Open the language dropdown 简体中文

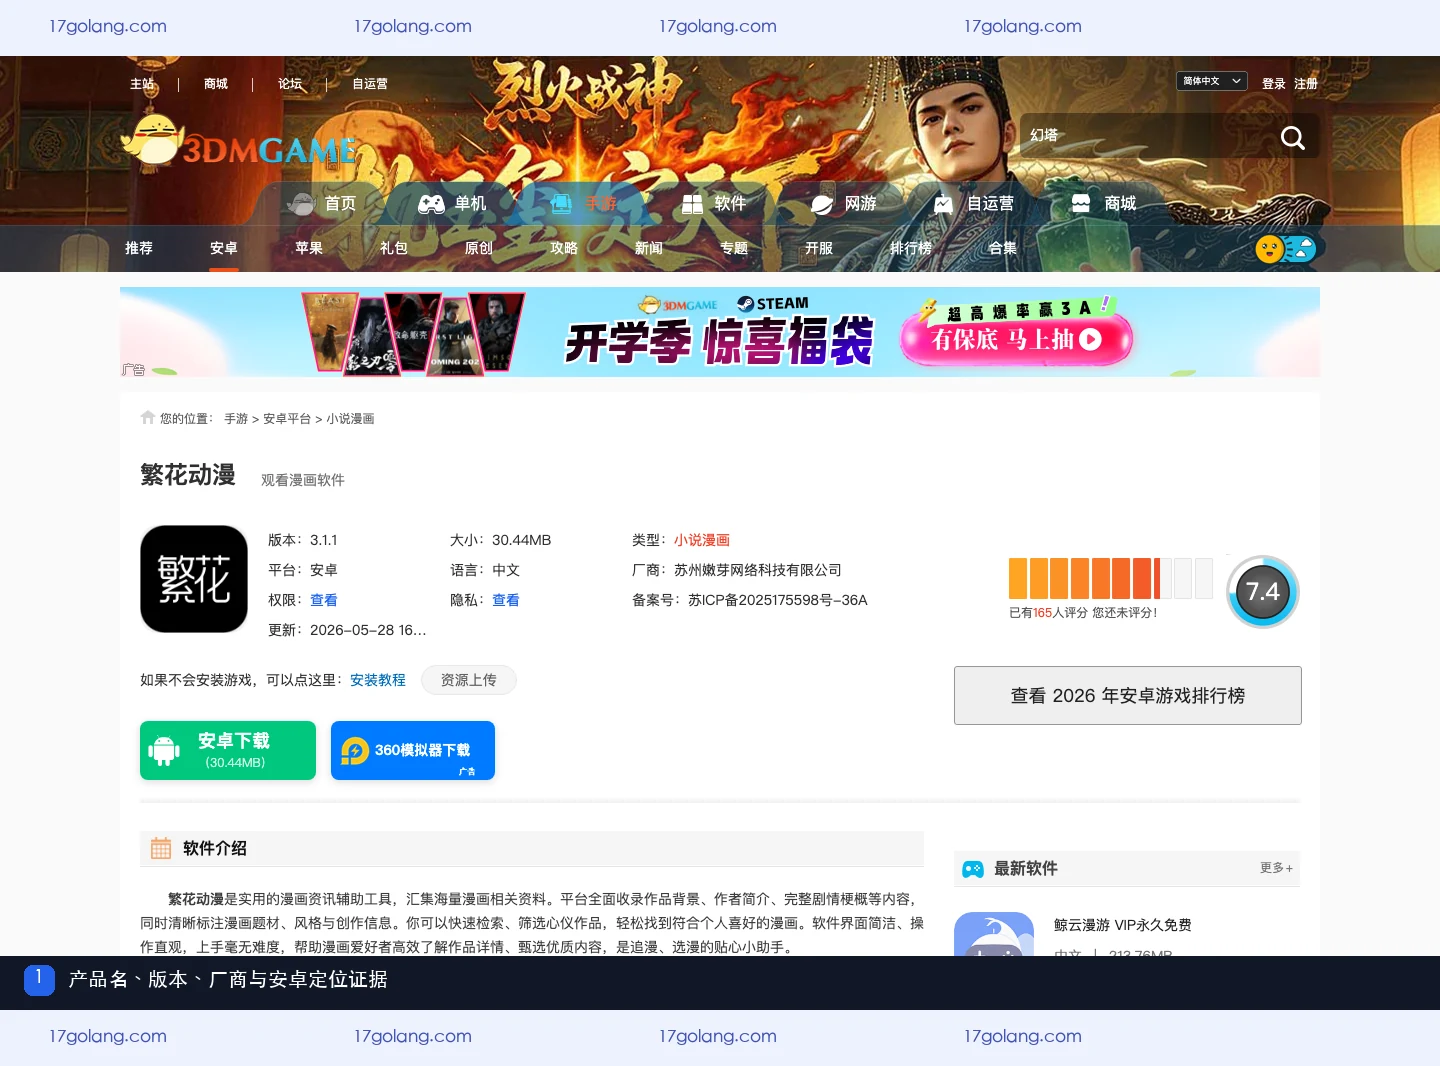click(1211, 81)
